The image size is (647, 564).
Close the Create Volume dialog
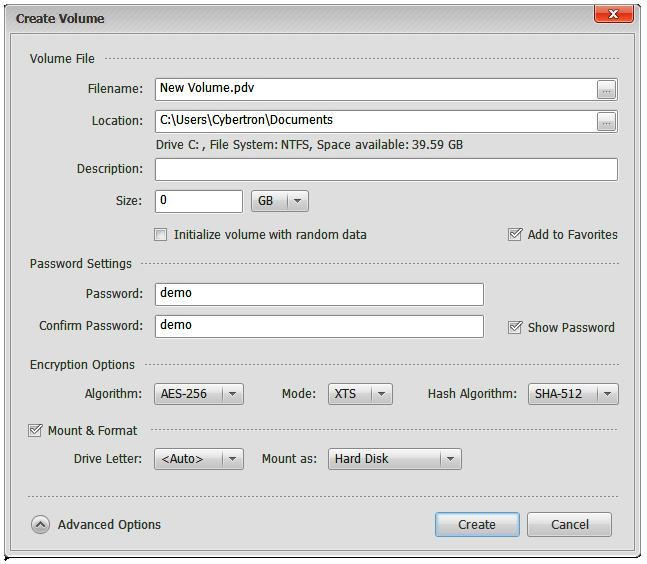pyautogui.click(x=614, y=14)
